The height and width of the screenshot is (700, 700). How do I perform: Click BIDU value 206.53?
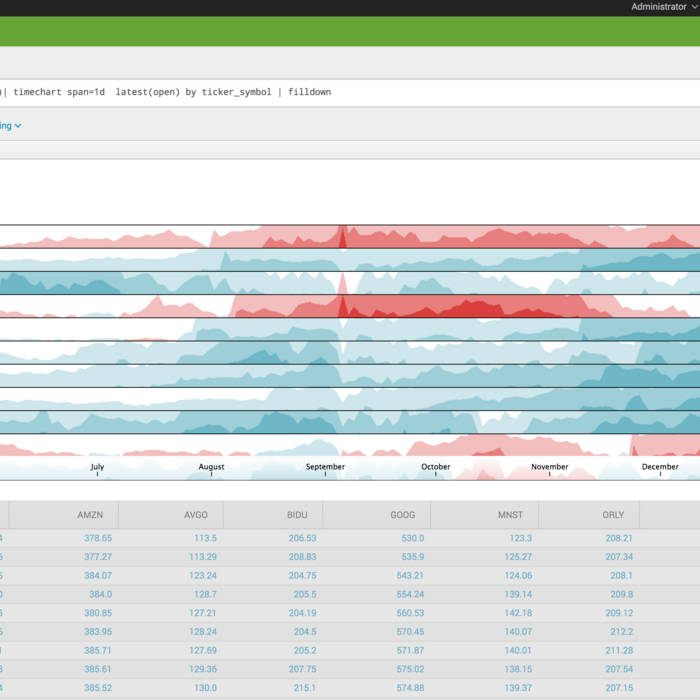[x=303, y=538]
